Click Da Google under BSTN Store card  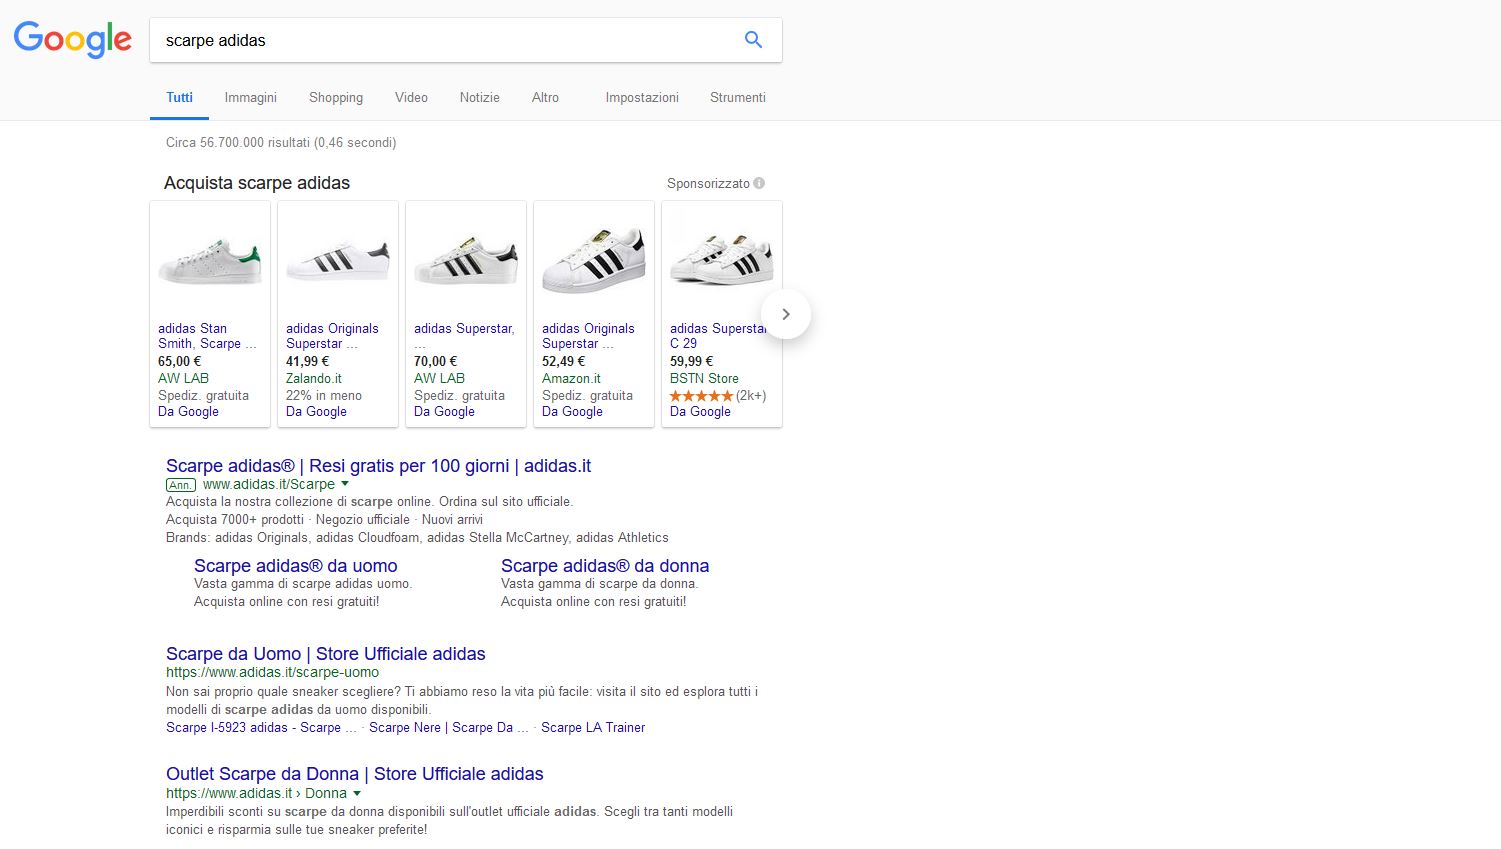click(700, 411)
